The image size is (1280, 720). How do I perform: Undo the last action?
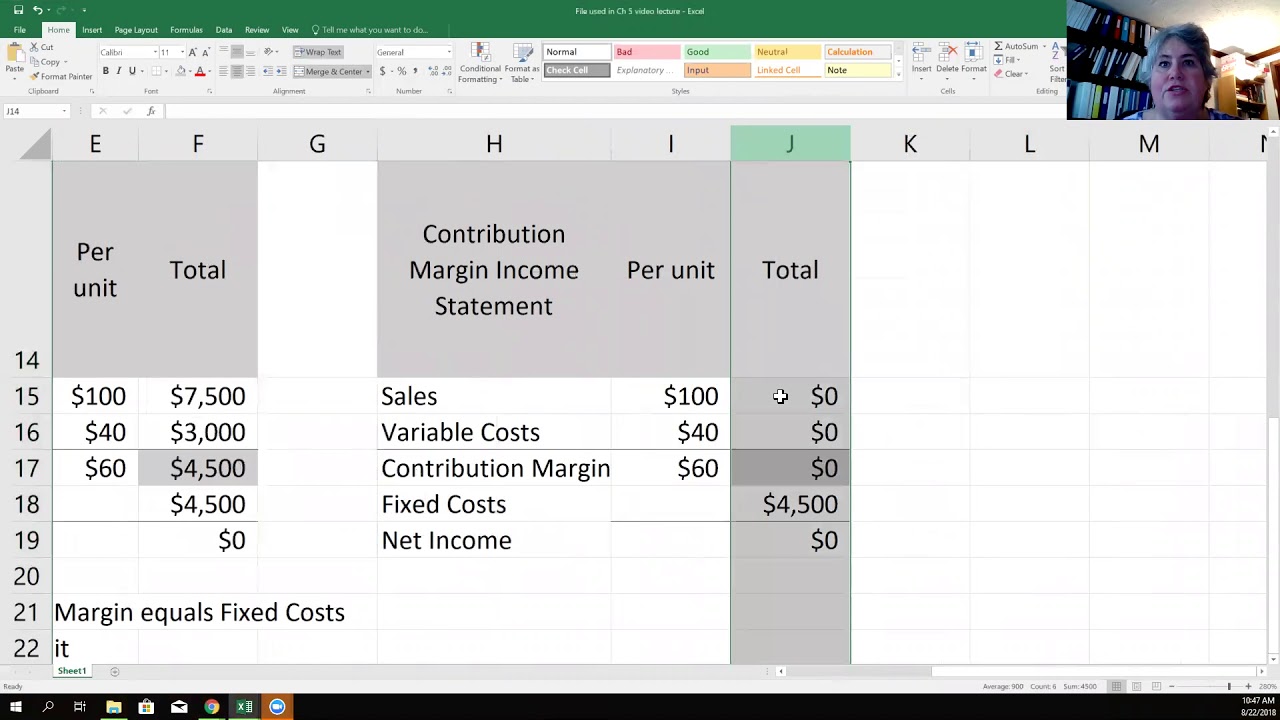(37, 10)
